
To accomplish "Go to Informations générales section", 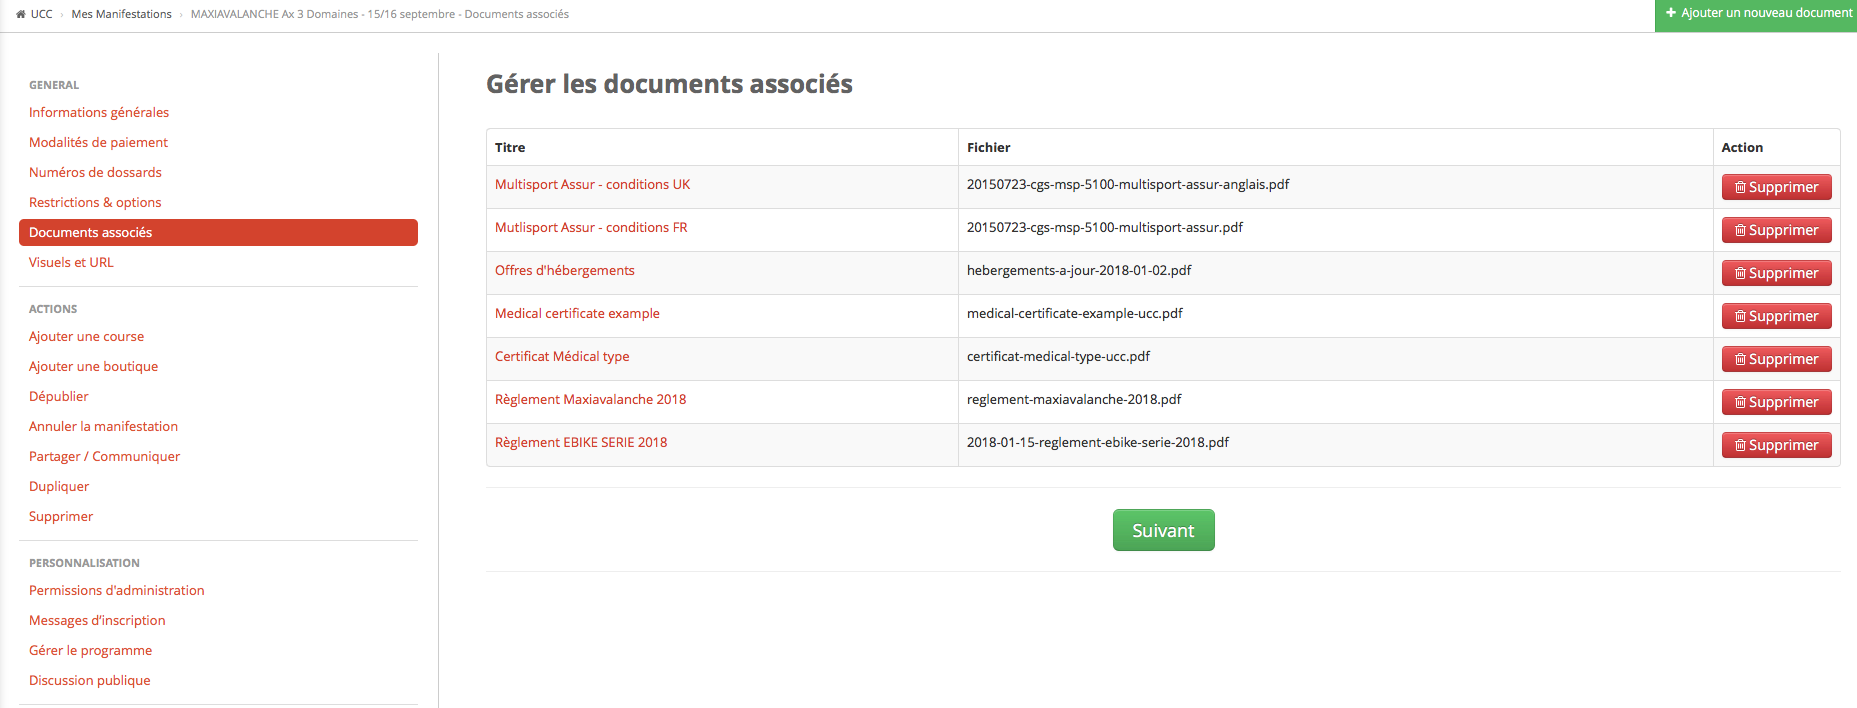I will [x=99, y=112].
